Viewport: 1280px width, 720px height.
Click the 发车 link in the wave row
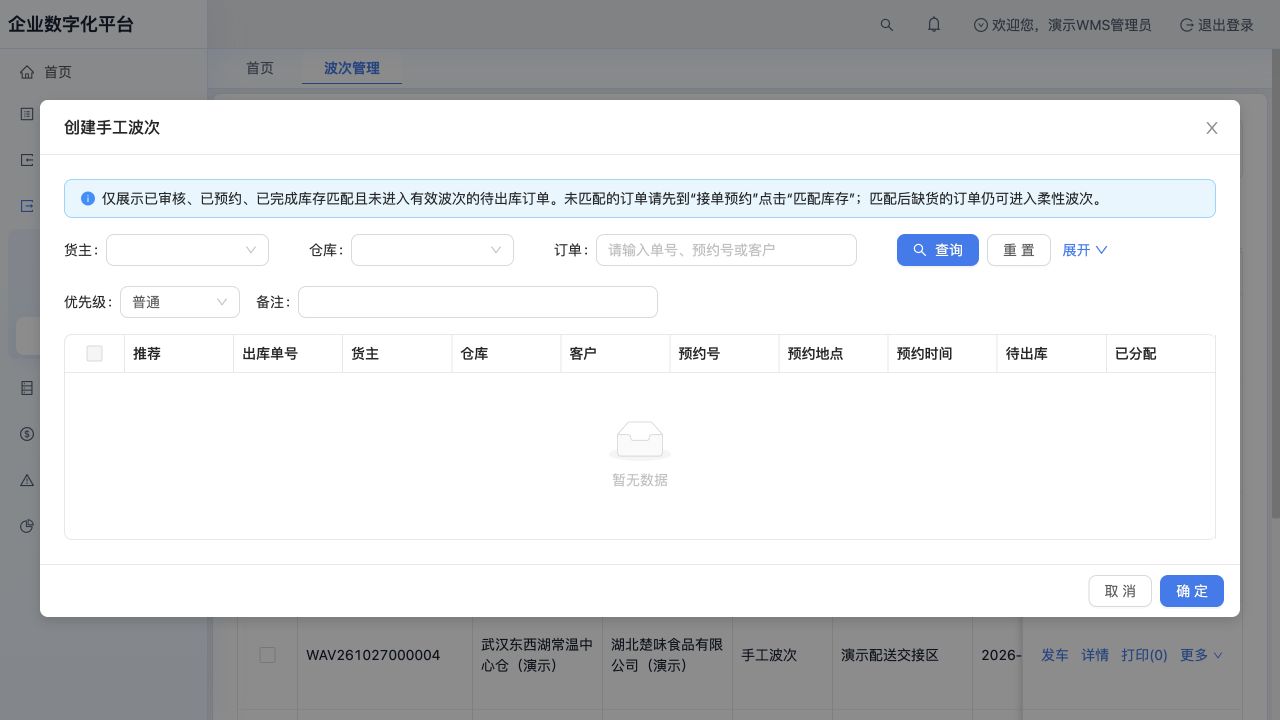[x=1055, y=655]
